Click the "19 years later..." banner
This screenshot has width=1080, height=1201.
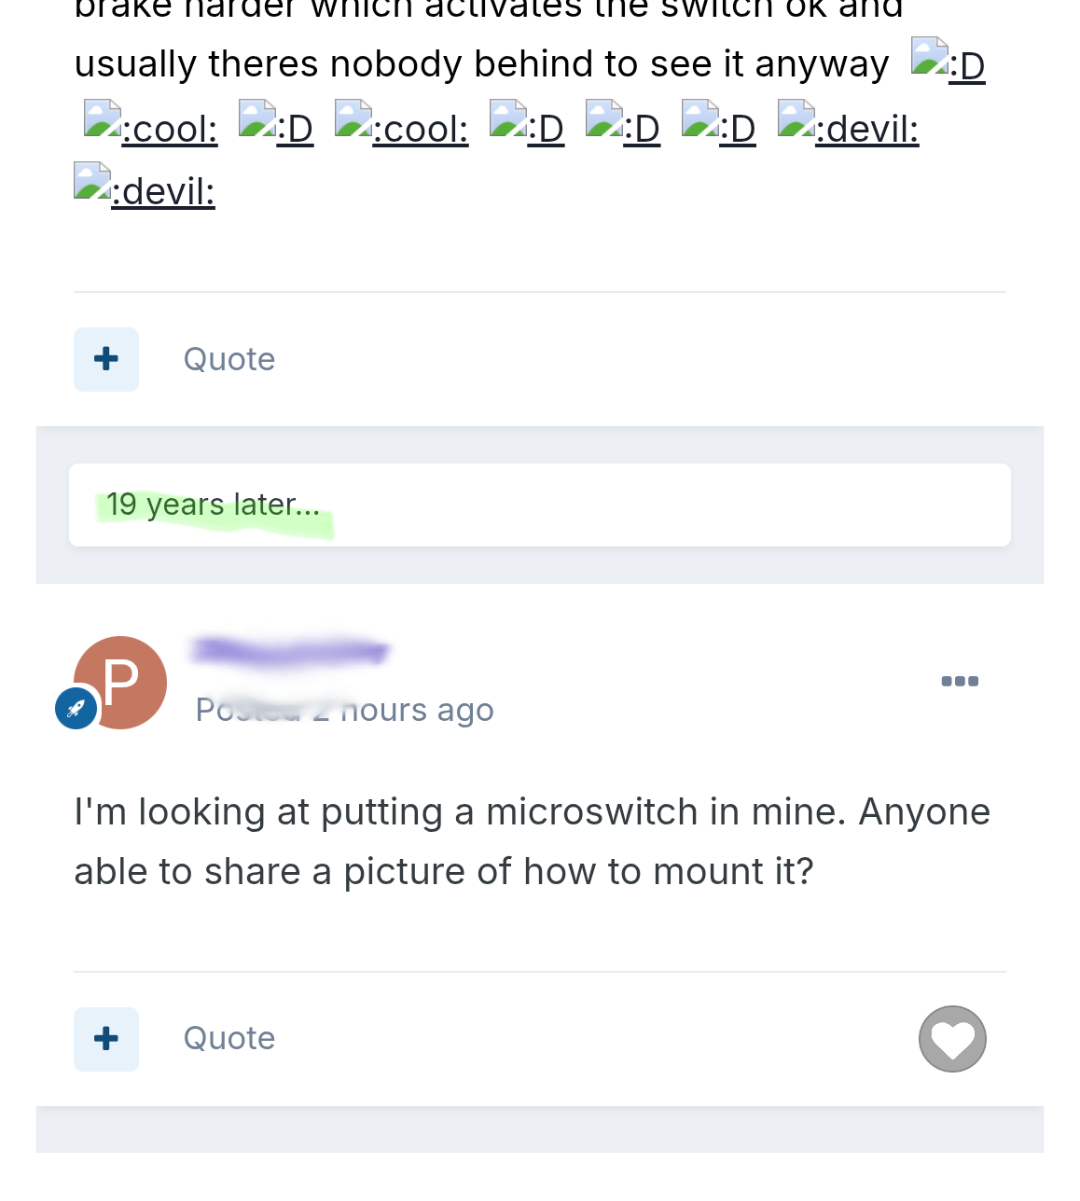[214, 505]
